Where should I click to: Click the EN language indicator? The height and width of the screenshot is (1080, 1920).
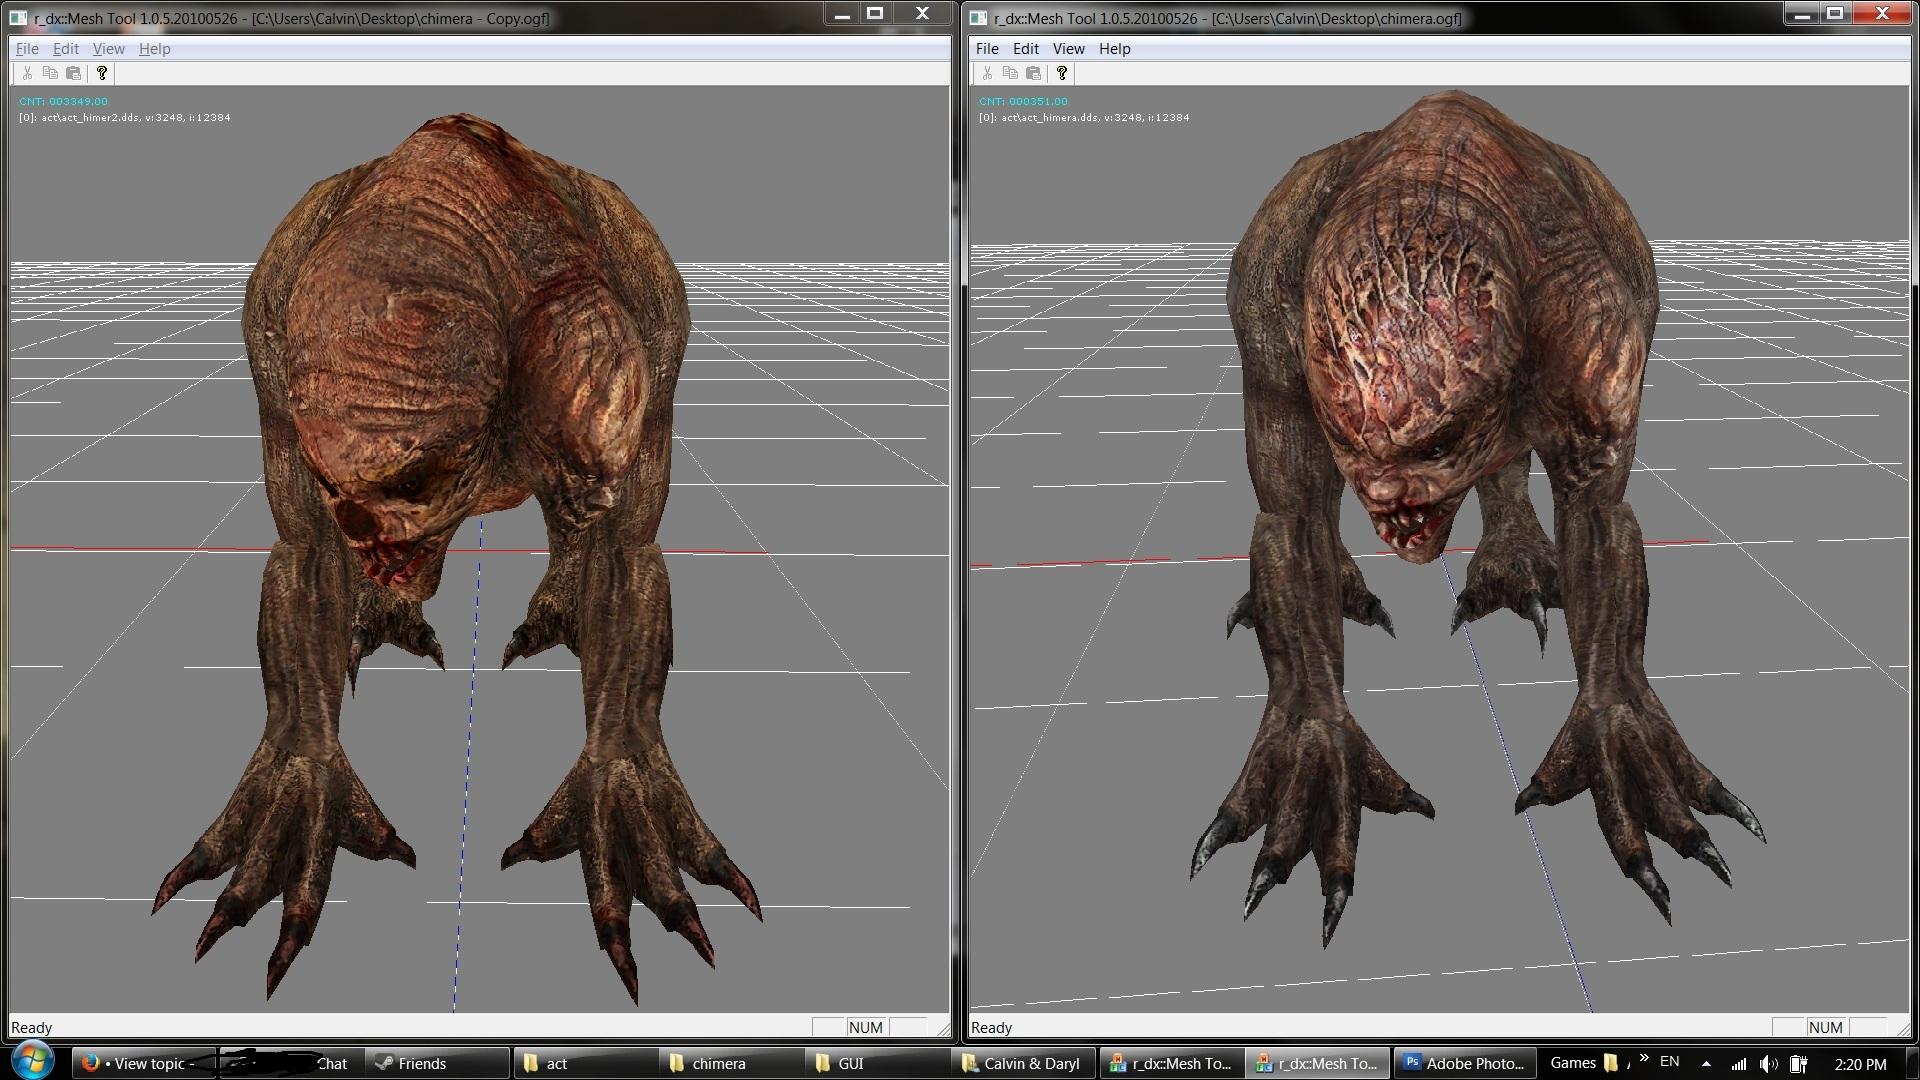click(x=1669, y=1062)
